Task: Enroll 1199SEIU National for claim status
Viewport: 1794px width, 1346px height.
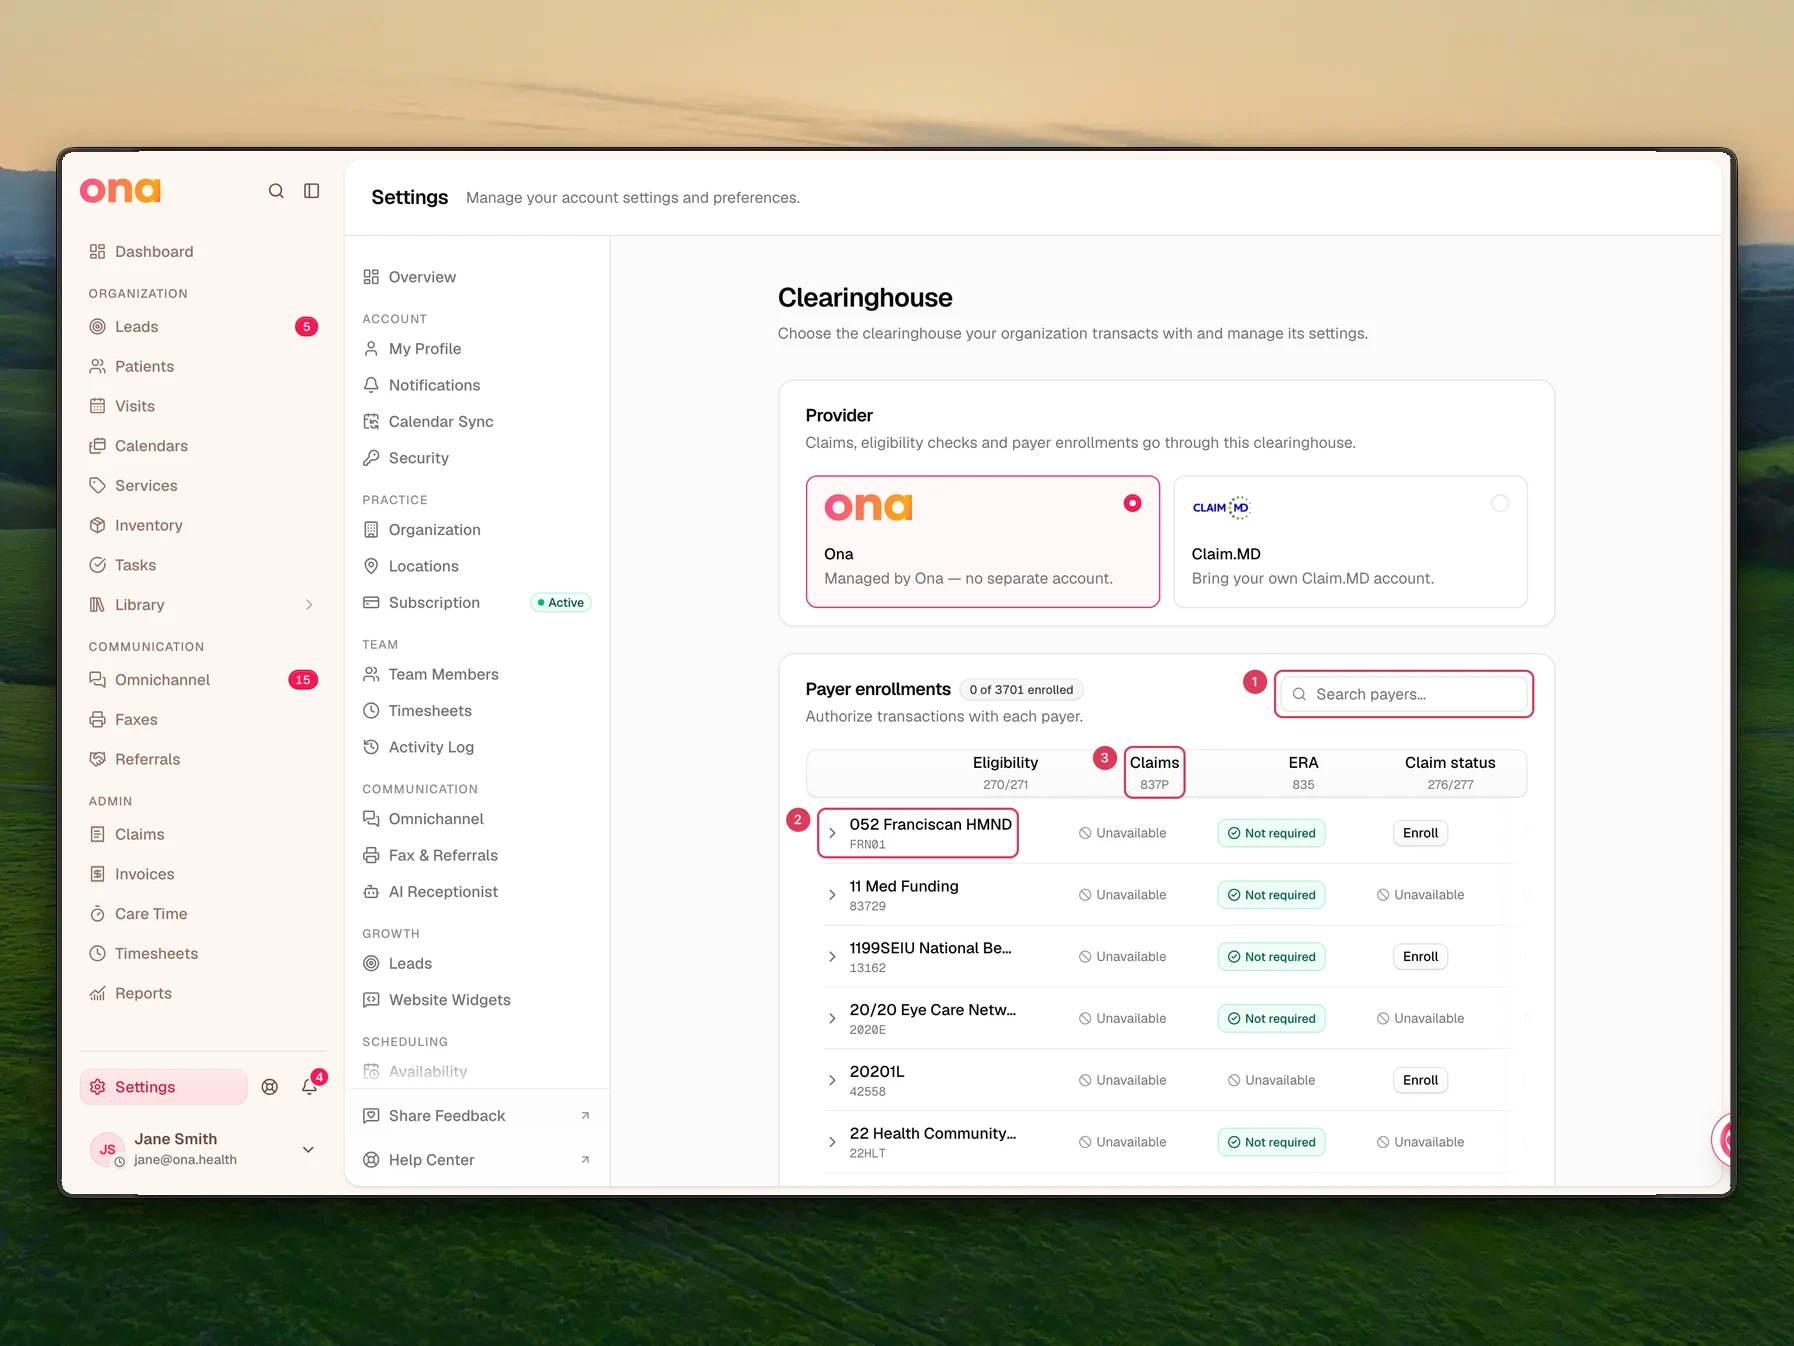Action: [1420, 957]
